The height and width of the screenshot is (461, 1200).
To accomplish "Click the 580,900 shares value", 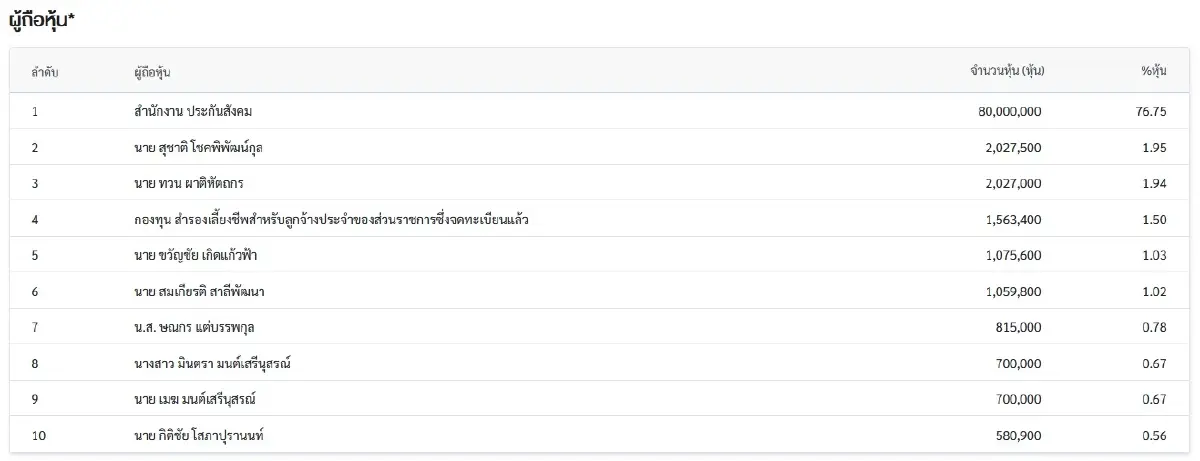I will tap(1019, 436).
